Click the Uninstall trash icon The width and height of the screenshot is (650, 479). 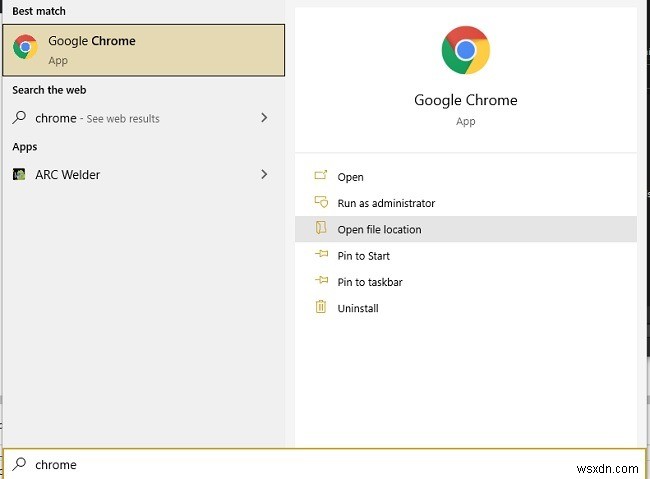coord(321,306)
